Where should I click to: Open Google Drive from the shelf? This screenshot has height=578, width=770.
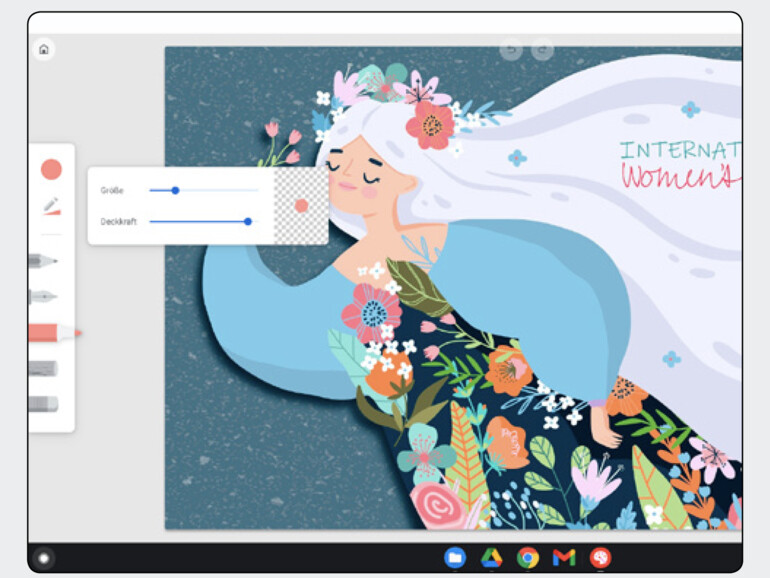tap(491, 558)
